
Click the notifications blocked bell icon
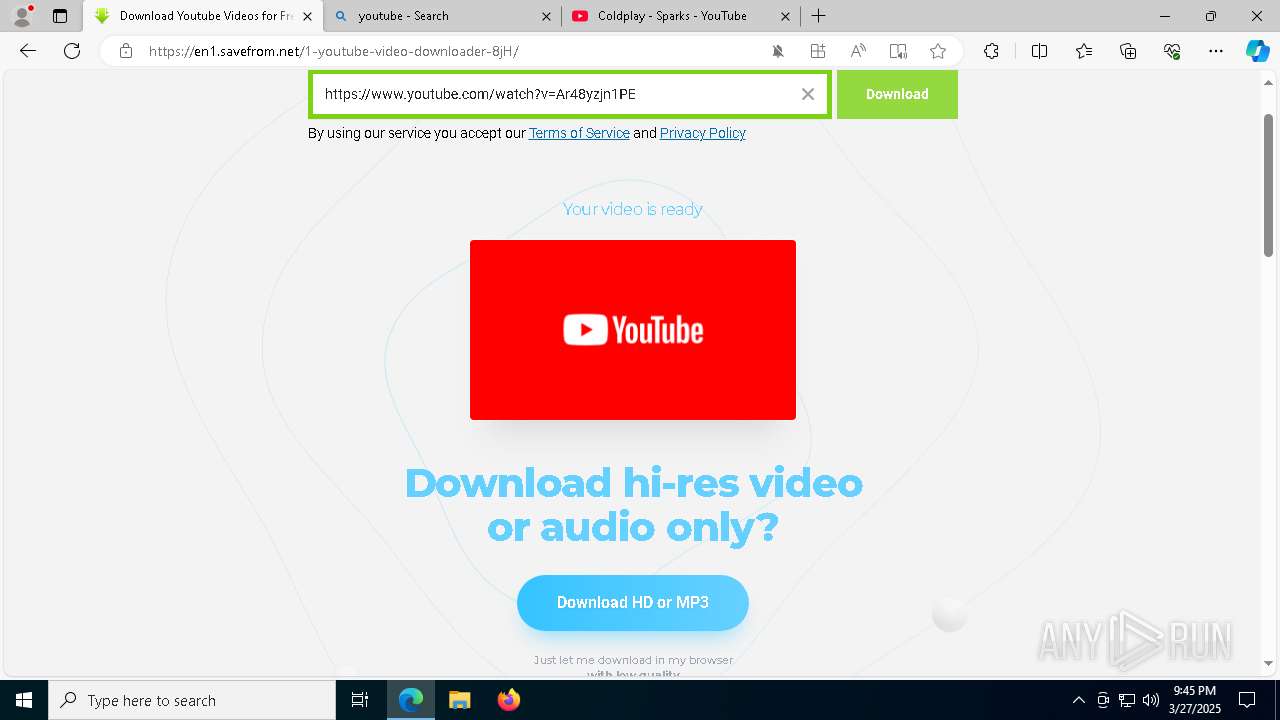pyautogui.click(x=778, y=51)
